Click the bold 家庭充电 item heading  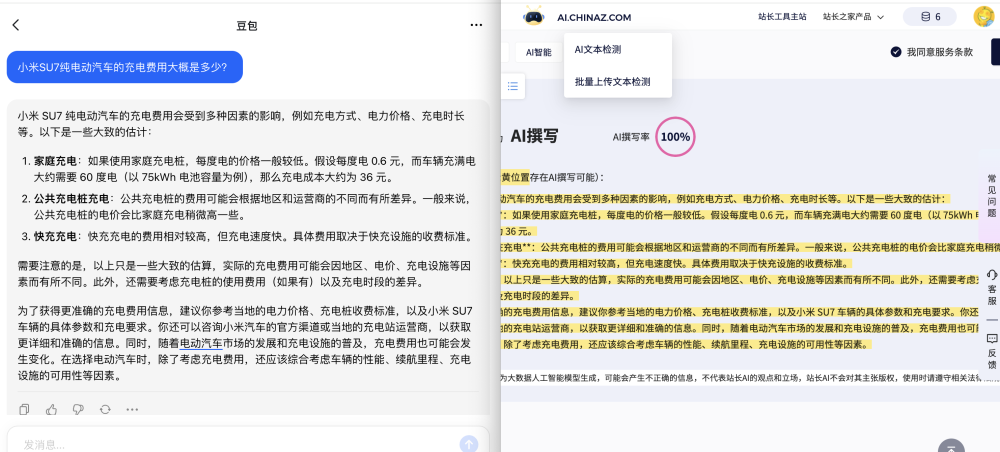[55, 160]
